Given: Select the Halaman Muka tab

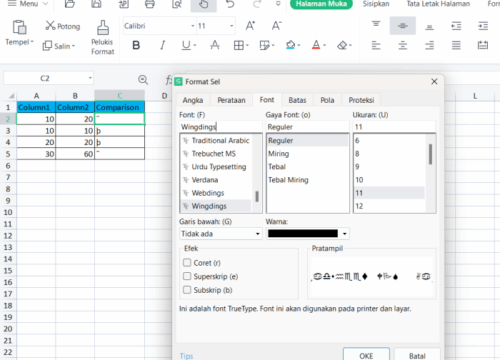Looking at the screenshot, I should 321,4.
